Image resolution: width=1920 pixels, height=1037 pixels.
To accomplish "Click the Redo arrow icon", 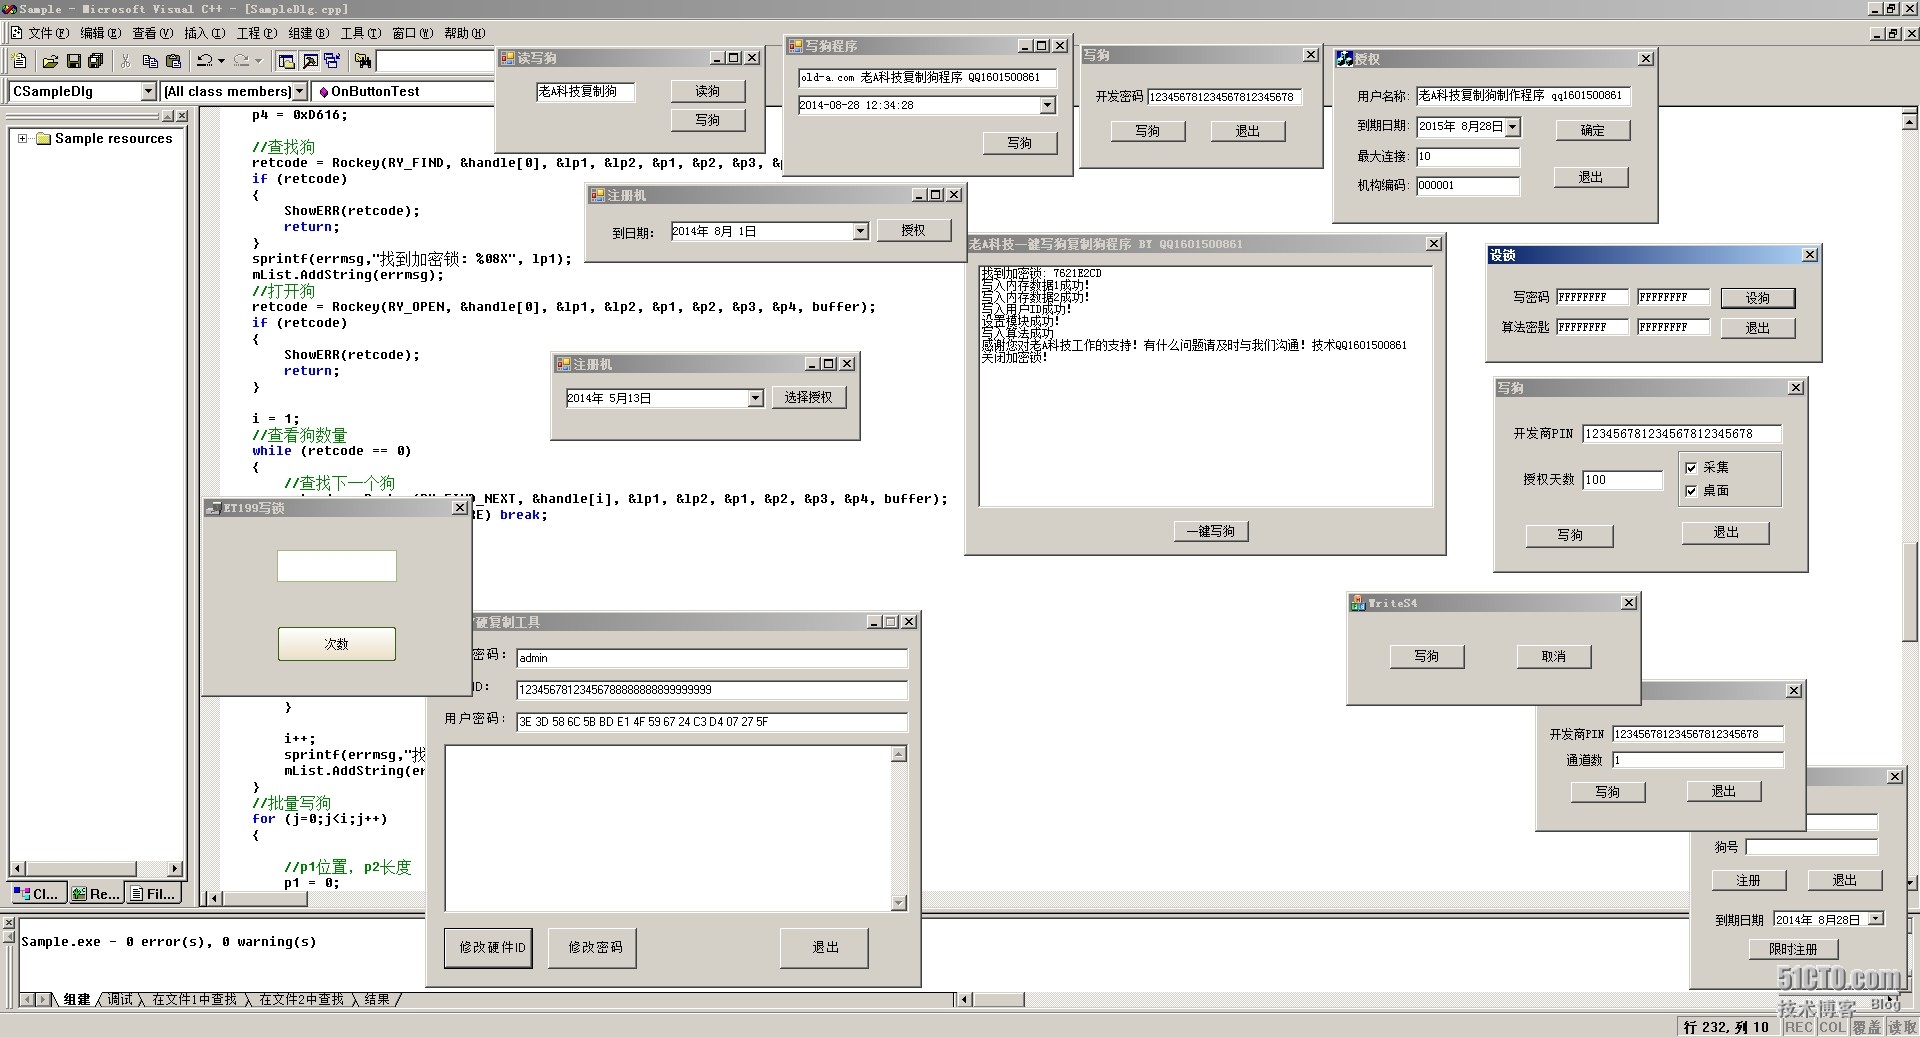I will [x=241, y=61].
